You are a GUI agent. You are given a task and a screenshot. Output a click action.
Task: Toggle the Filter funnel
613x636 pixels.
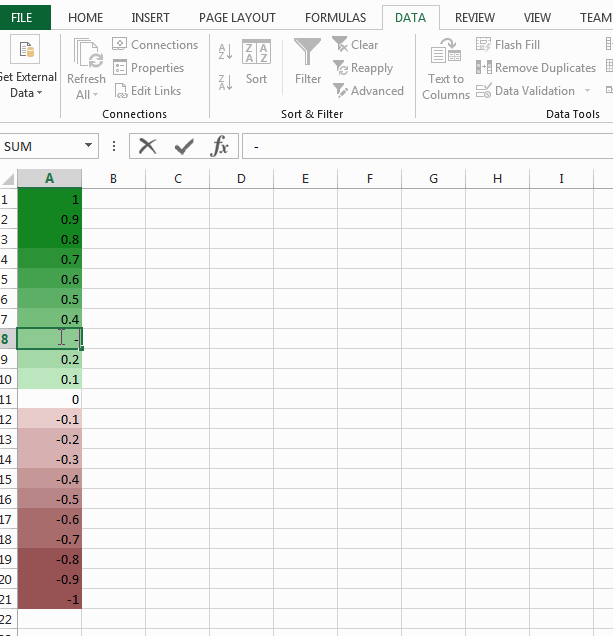(308, 62)
